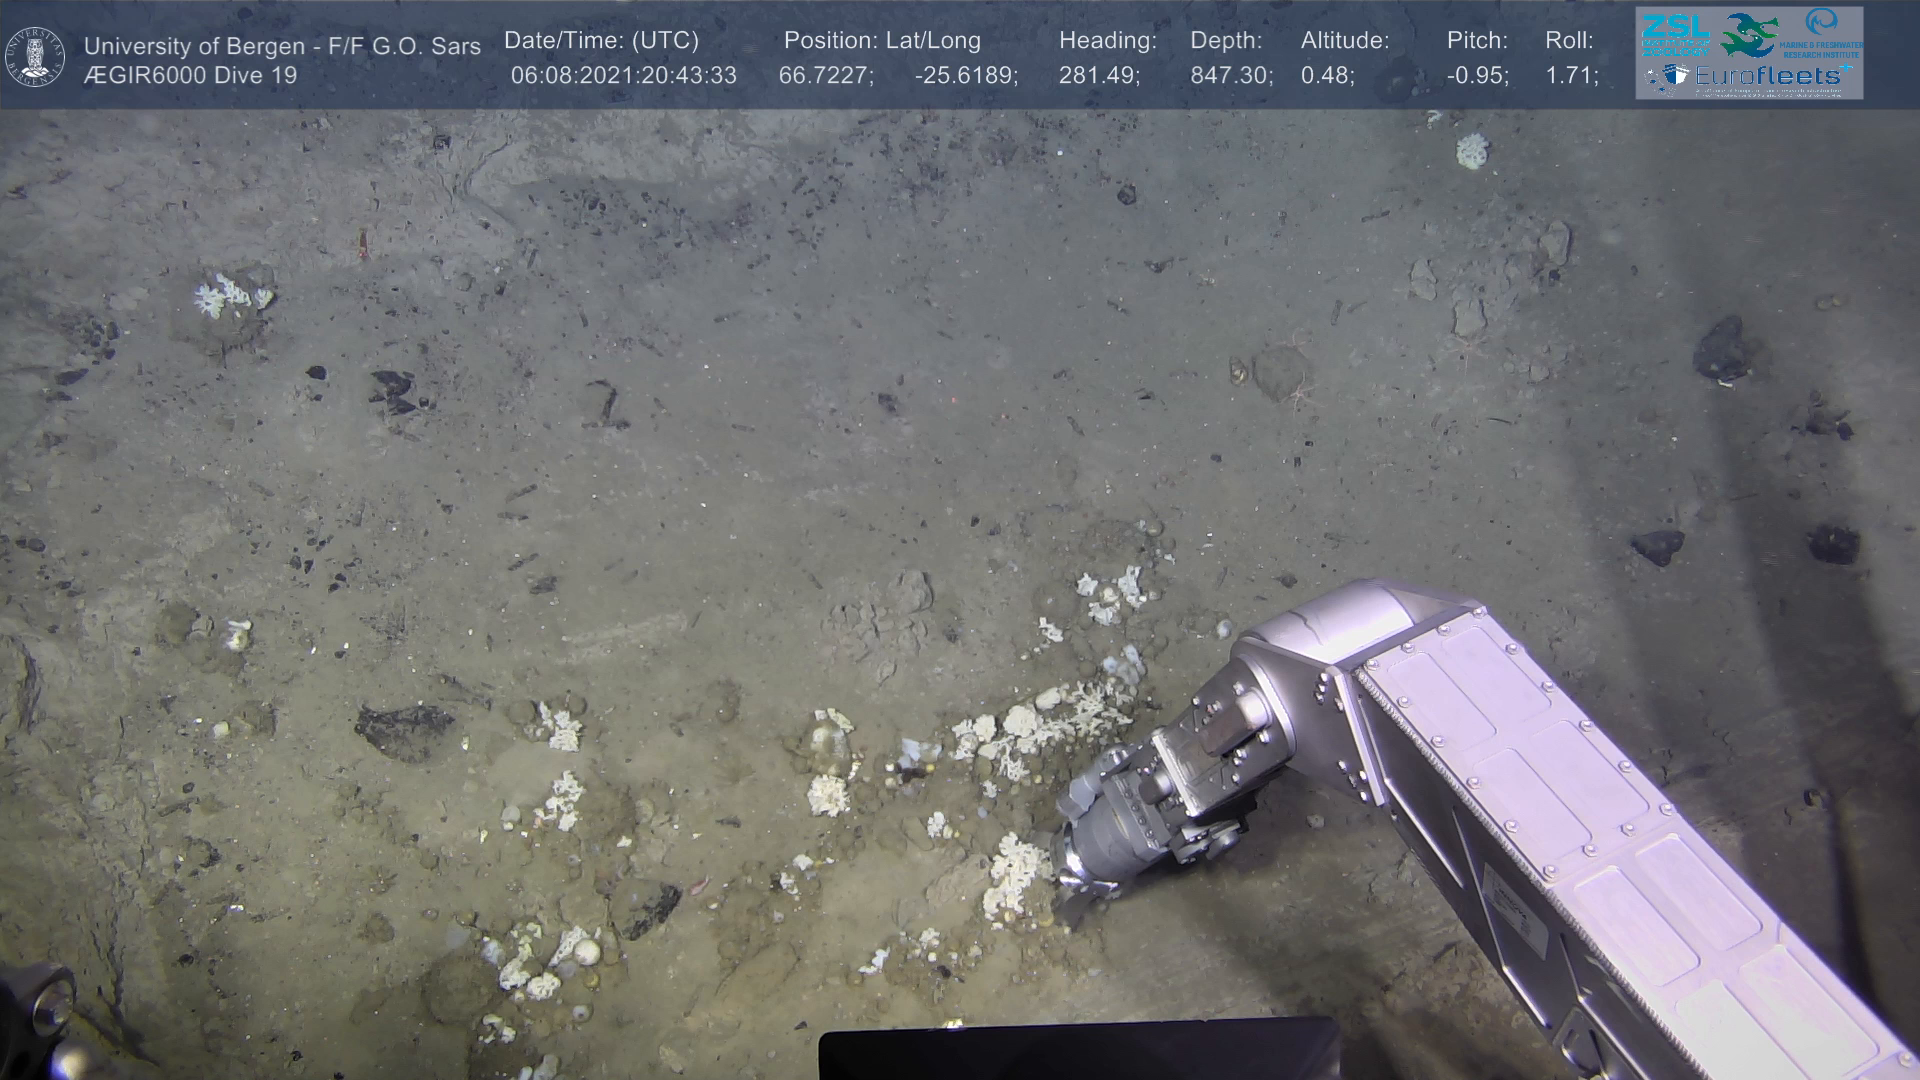Click the black sample tray at bottom
The width and height of the screenshot is (1920, 1080).
point(1078,1050)
